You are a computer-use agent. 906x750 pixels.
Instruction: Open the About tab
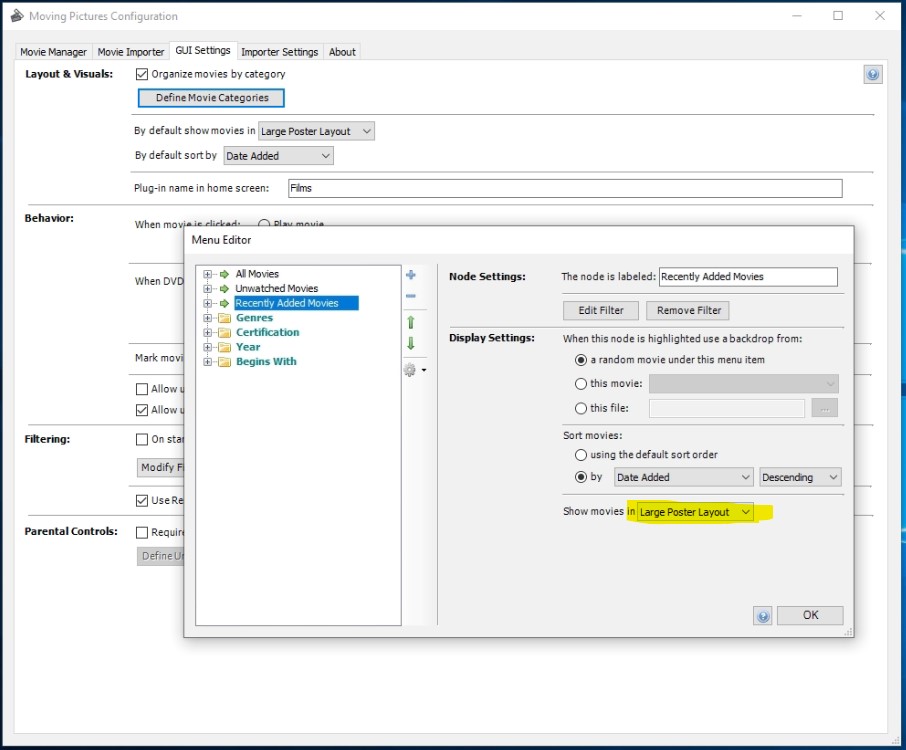pyautogui.click(x=342, y=52)
